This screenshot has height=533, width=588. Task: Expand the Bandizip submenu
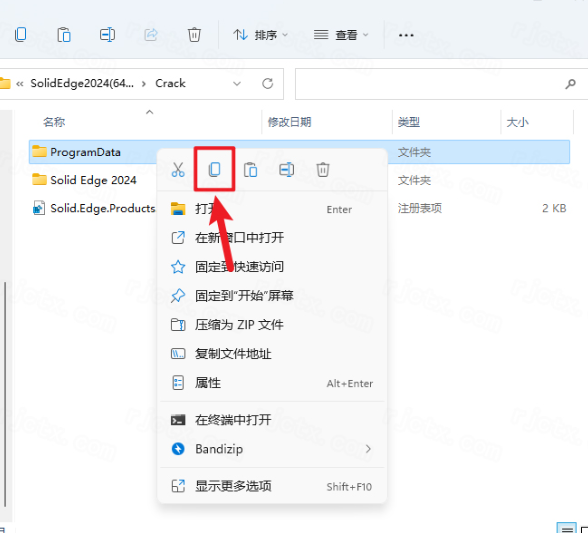272,449
